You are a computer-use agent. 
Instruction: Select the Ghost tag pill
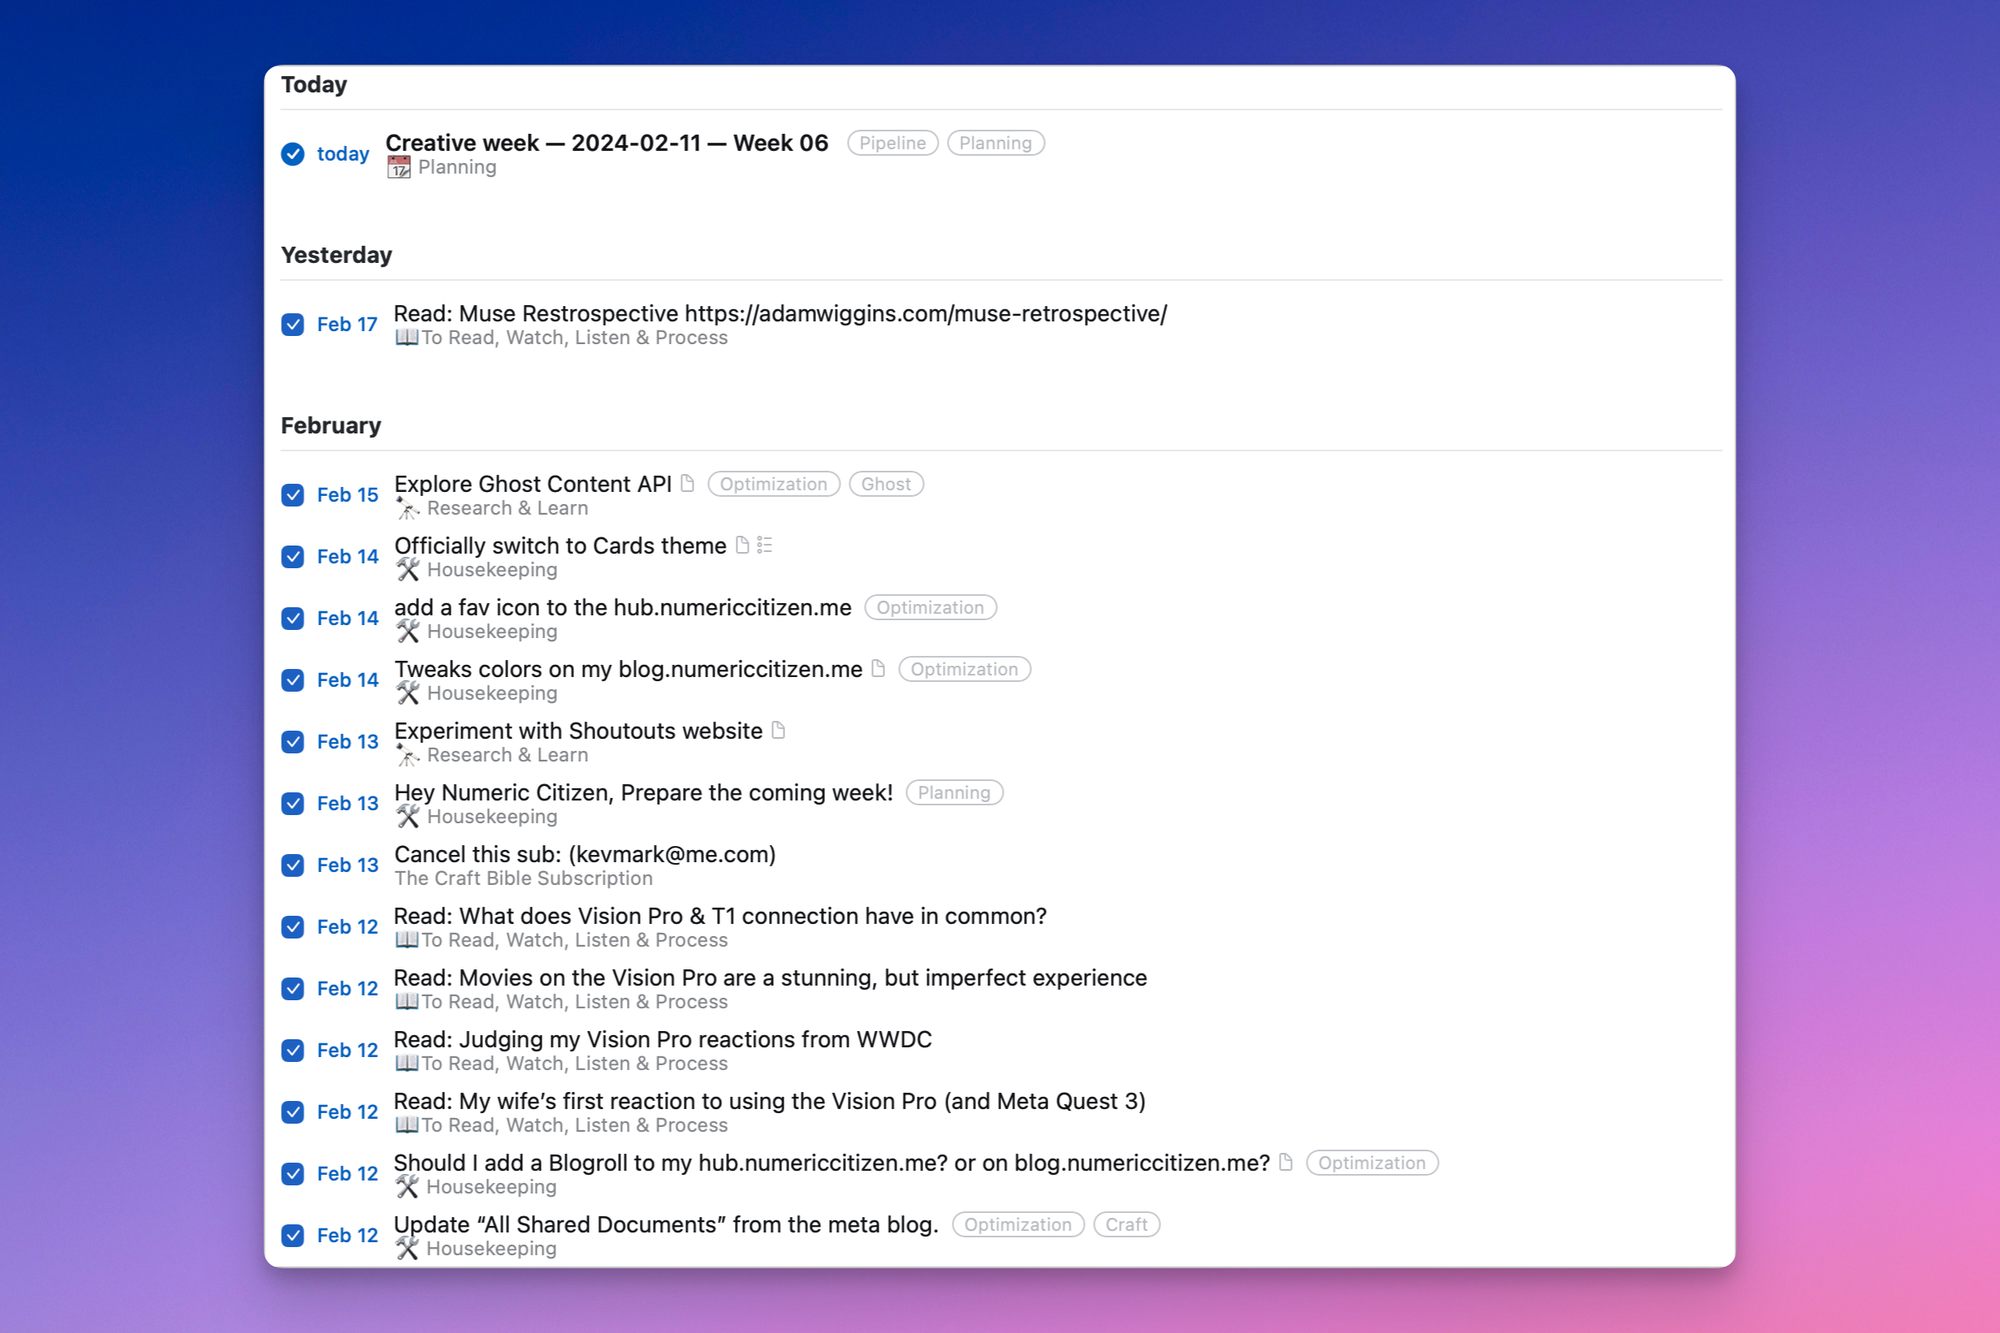coord(885,484)
